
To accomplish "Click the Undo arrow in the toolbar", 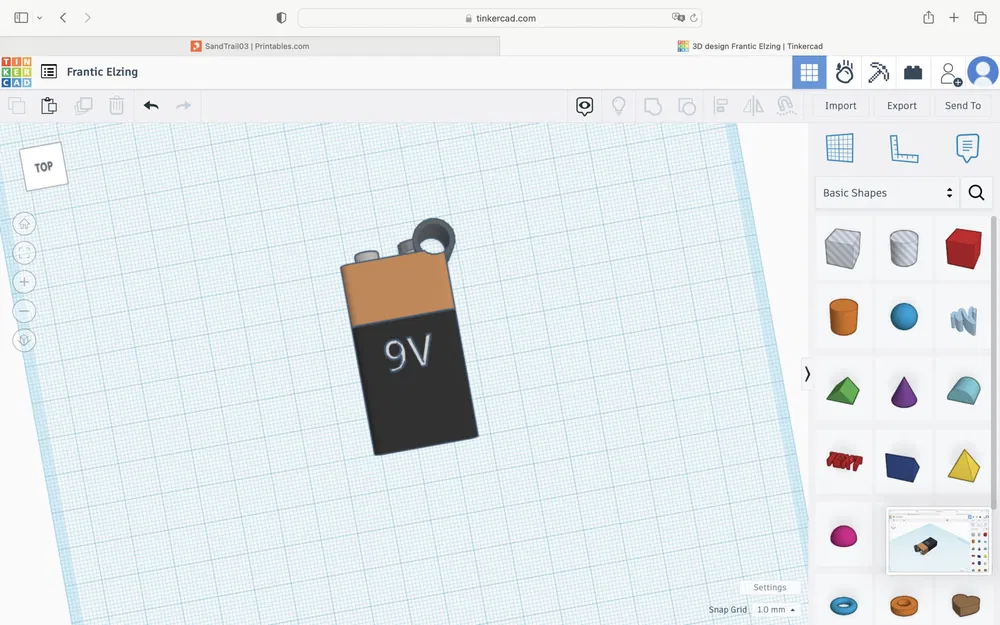I will click(151, 106).
